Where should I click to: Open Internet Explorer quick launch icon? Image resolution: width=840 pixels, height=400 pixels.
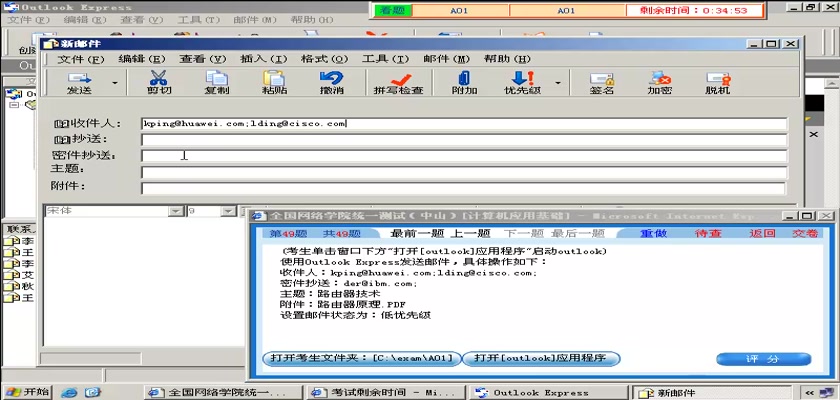[x=69, y=393]
